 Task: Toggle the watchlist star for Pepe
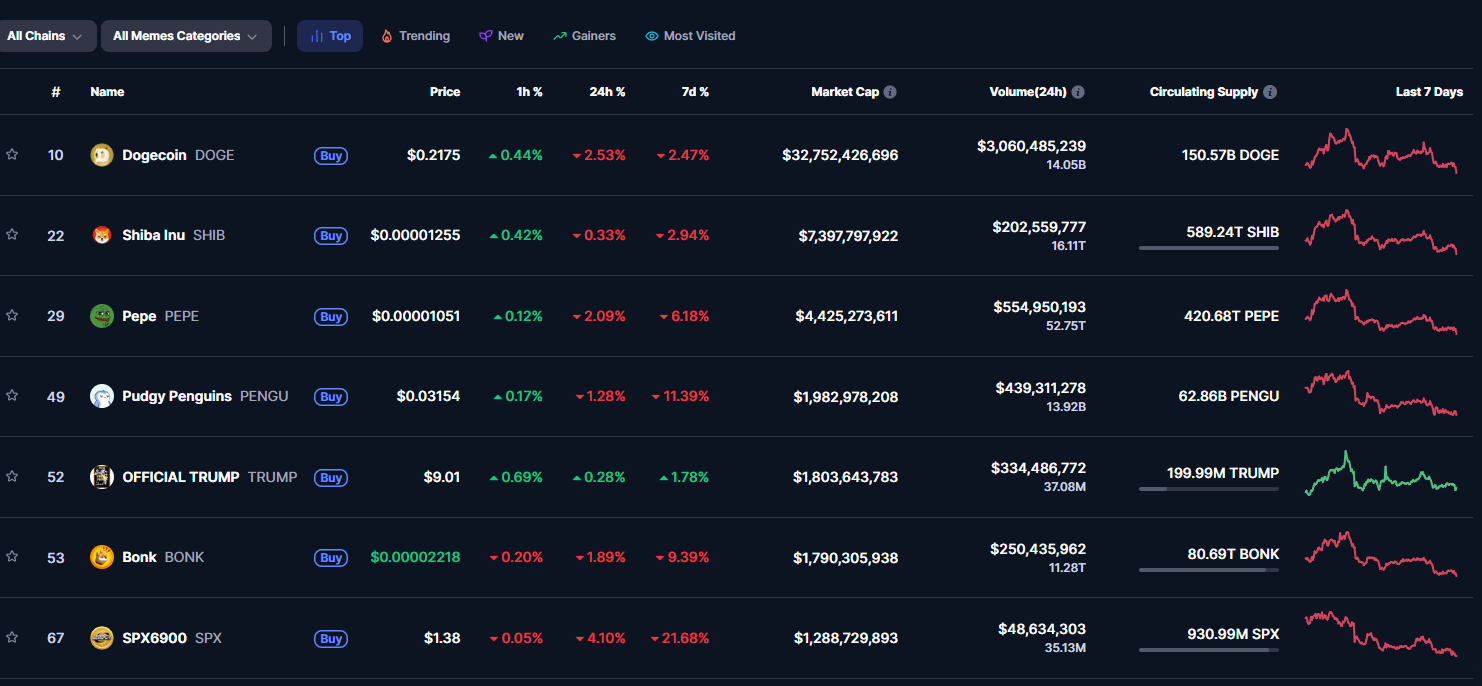point(12,316)
